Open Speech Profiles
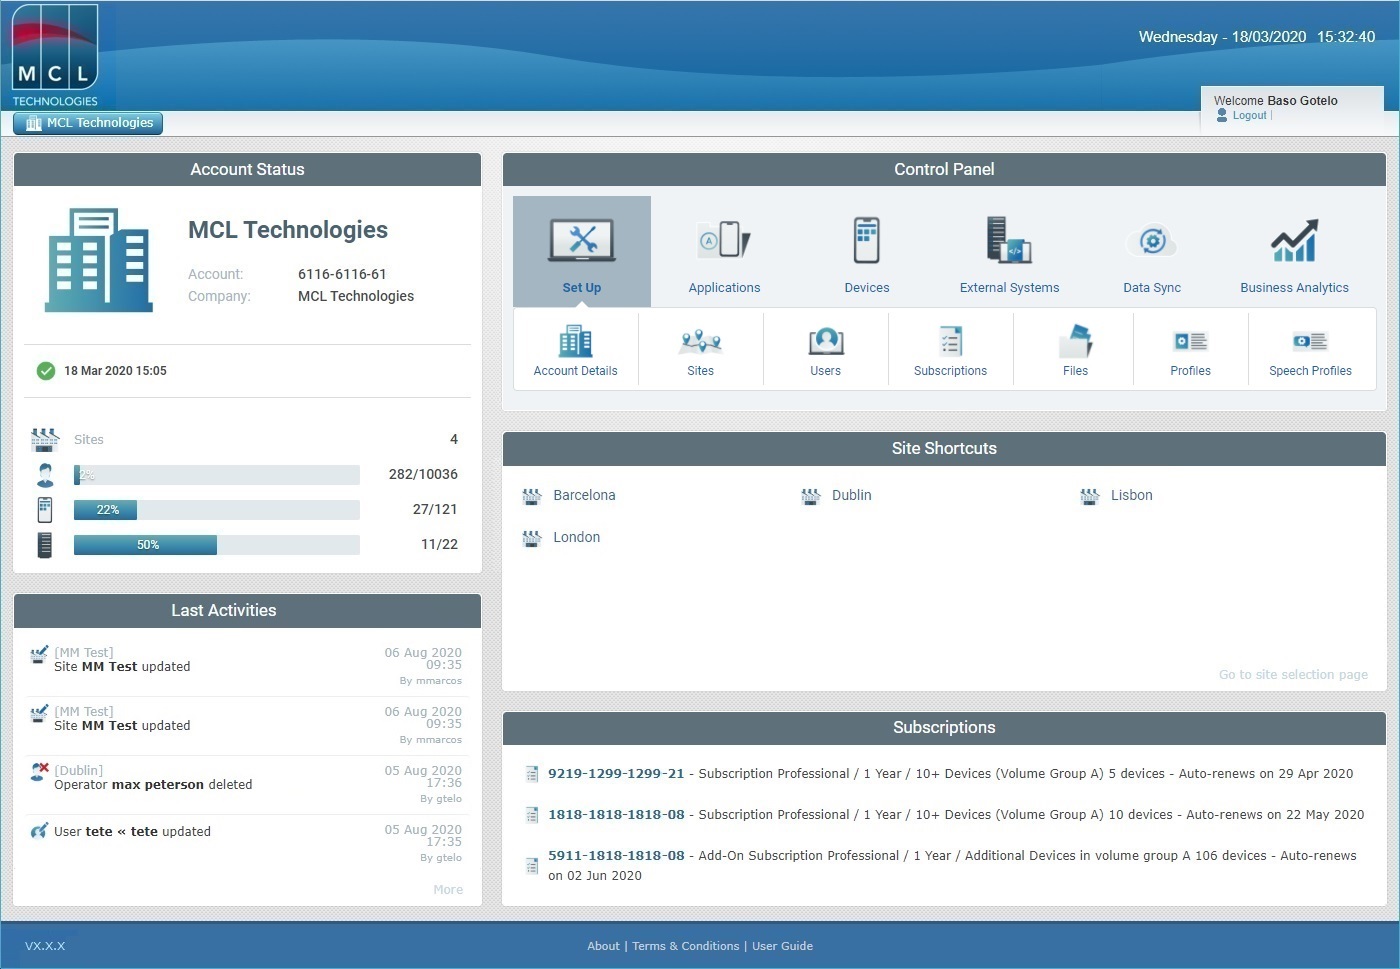 pyautogui.click(x=1311, y=349)
